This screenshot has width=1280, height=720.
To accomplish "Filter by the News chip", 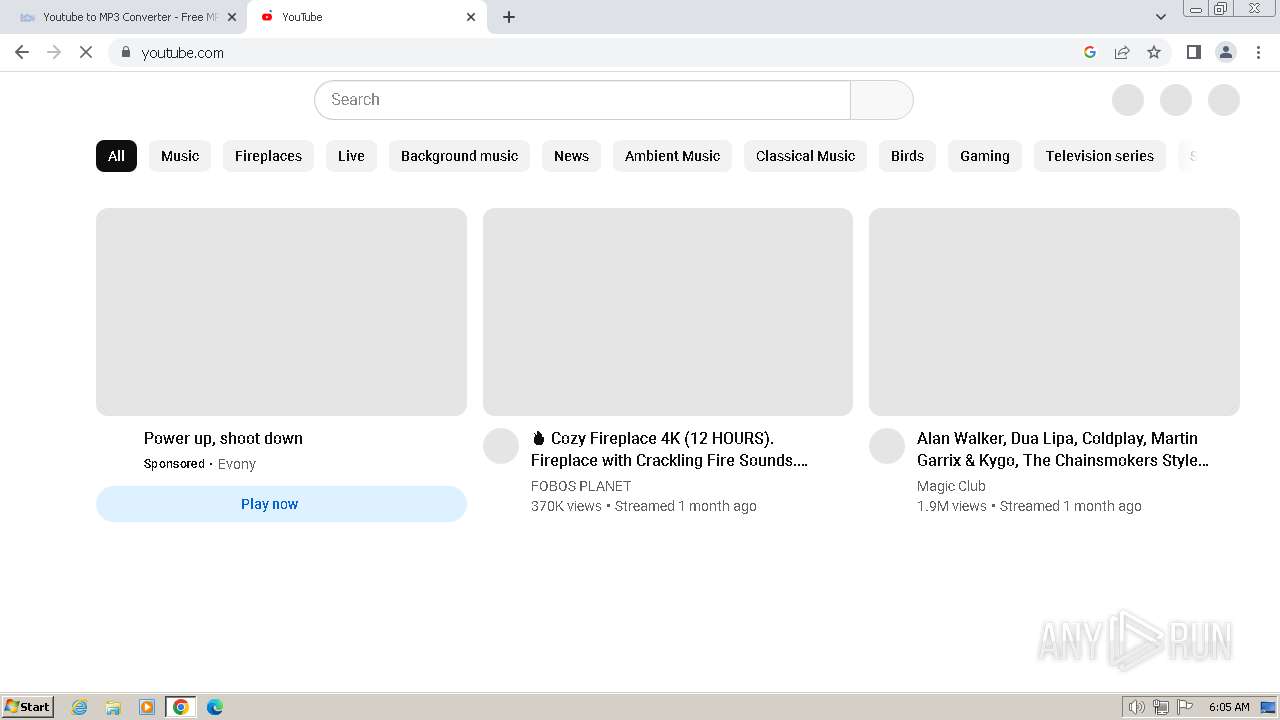I will pyautogui.click(x=571, y=156).
